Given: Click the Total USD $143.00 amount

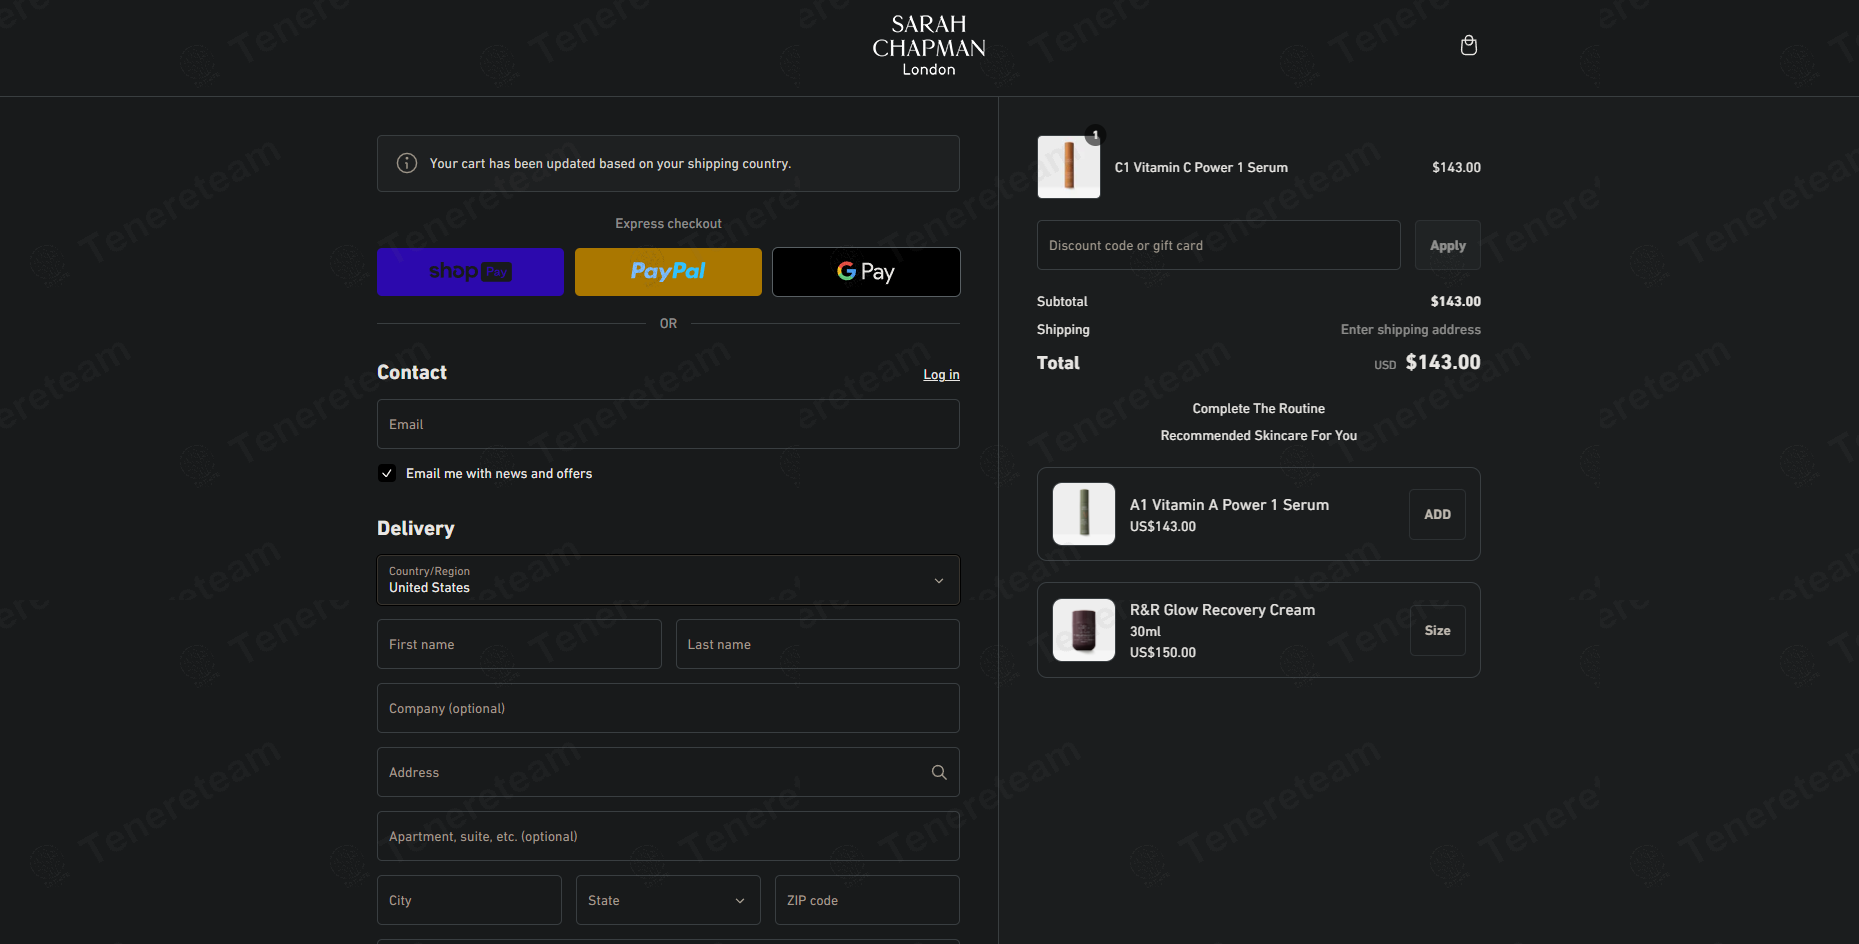Looking at the screenshot, I should [x=1427, y=362].
